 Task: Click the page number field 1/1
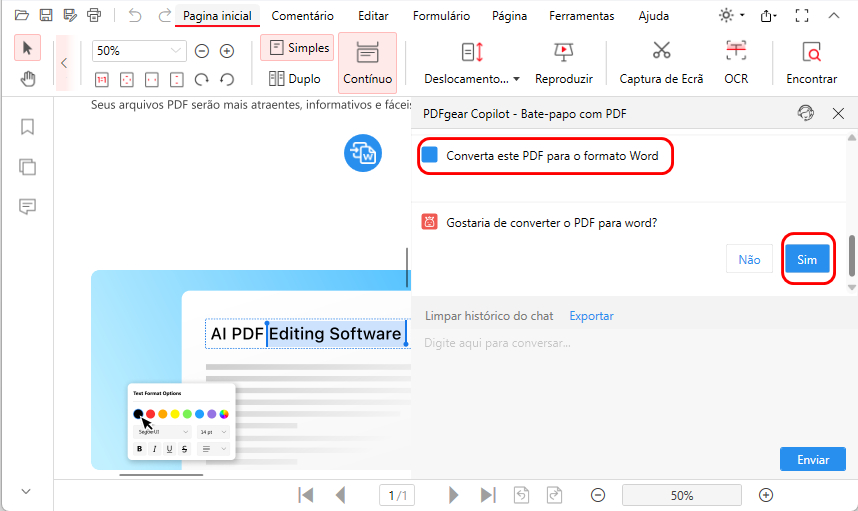(397, 496)
